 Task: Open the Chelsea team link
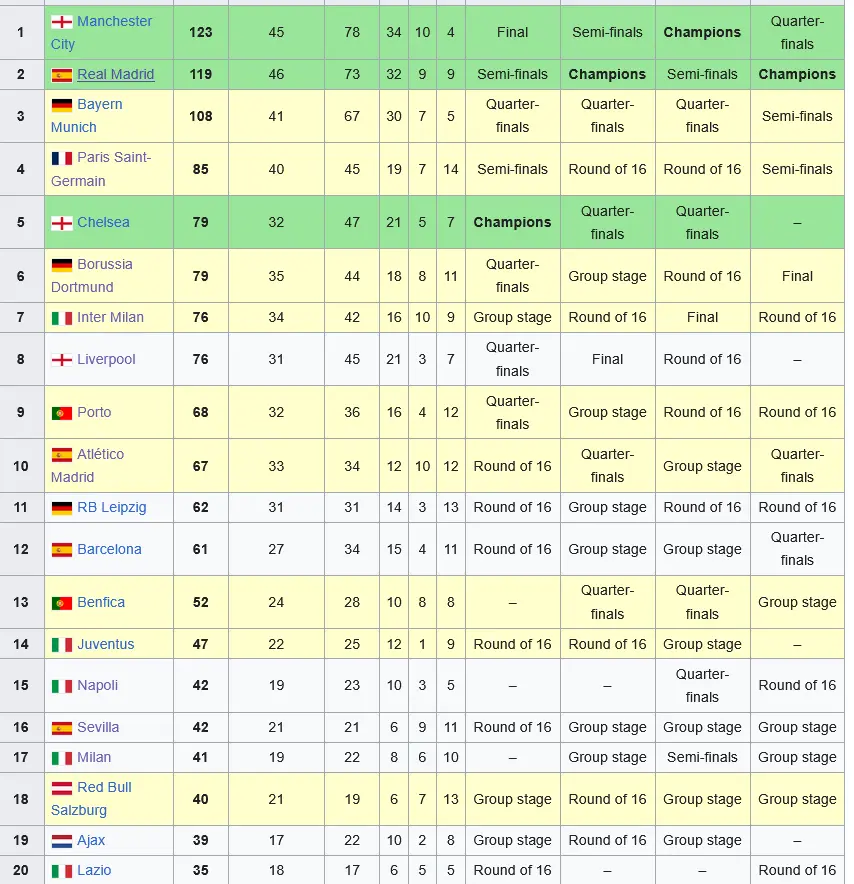103,222
